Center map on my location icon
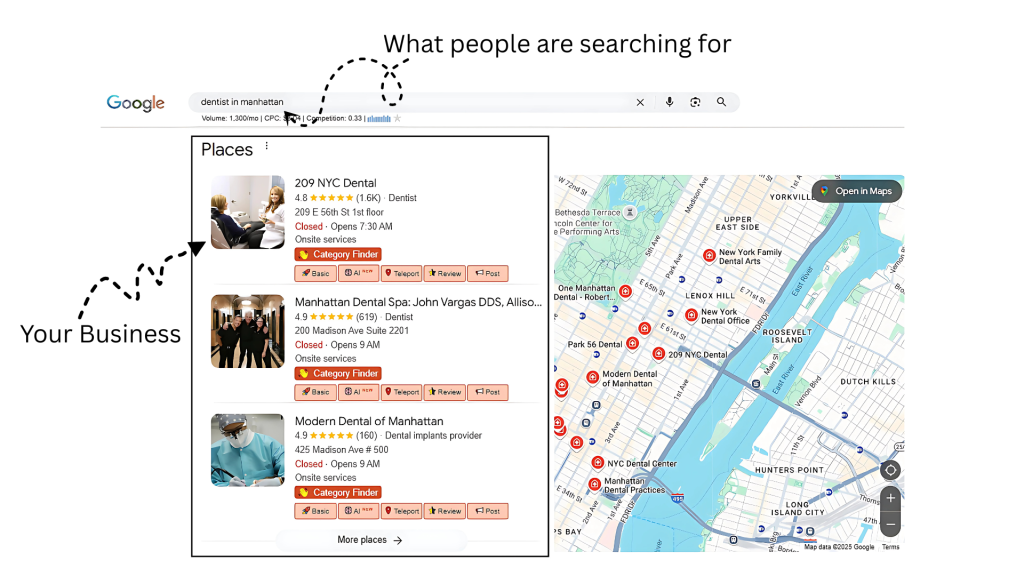 coord(890,470)
